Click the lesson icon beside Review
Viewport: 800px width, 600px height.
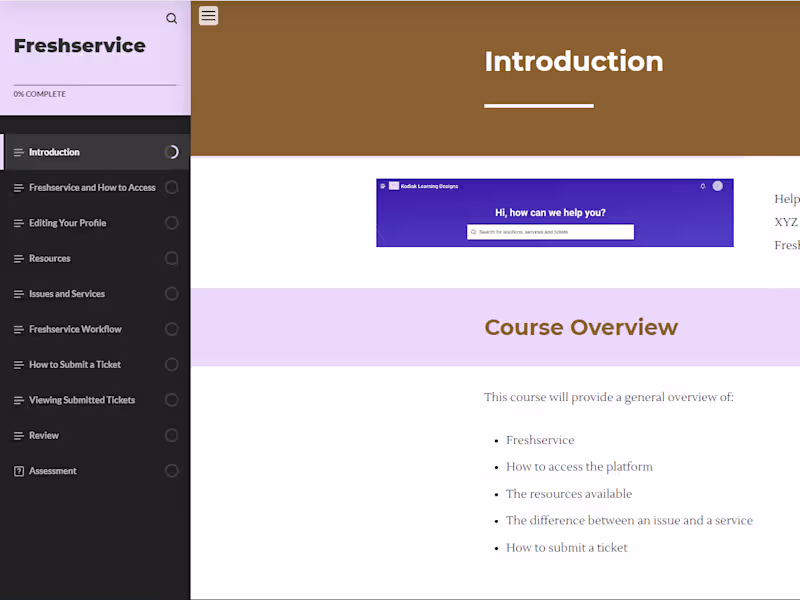click(19, 436)
